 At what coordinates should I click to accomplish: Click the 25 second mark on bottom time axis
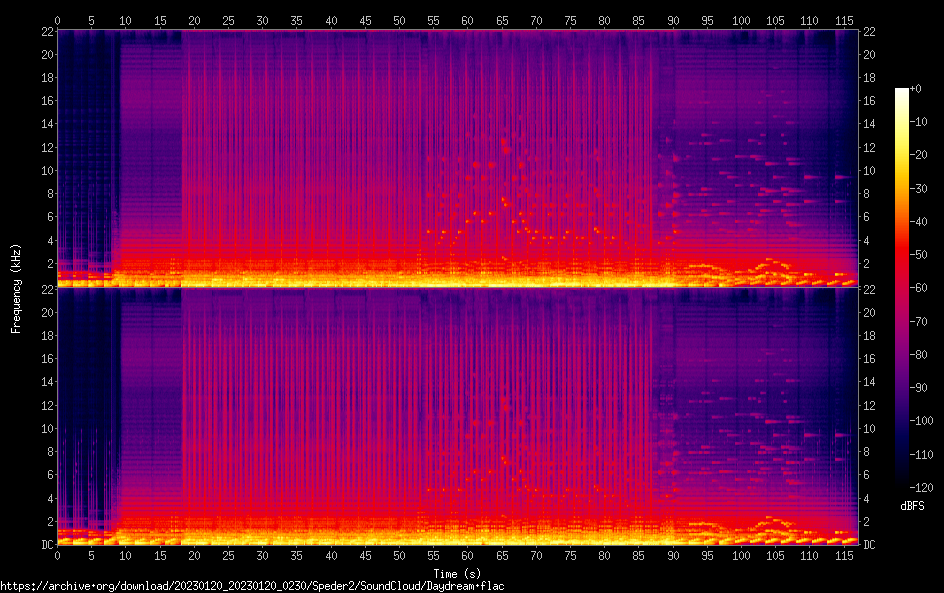(x=228, y=554)
